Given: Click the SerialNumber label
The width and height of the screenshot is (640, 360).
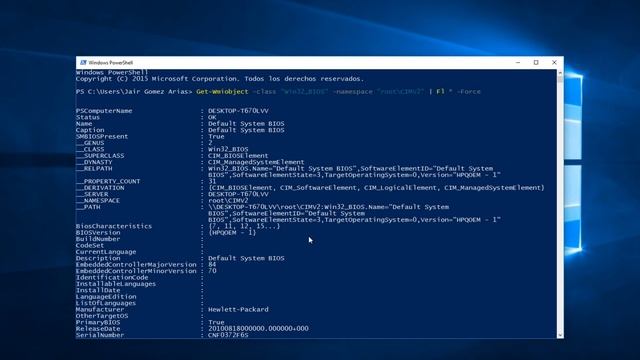Looking at the screenshot, I should 100,335.
